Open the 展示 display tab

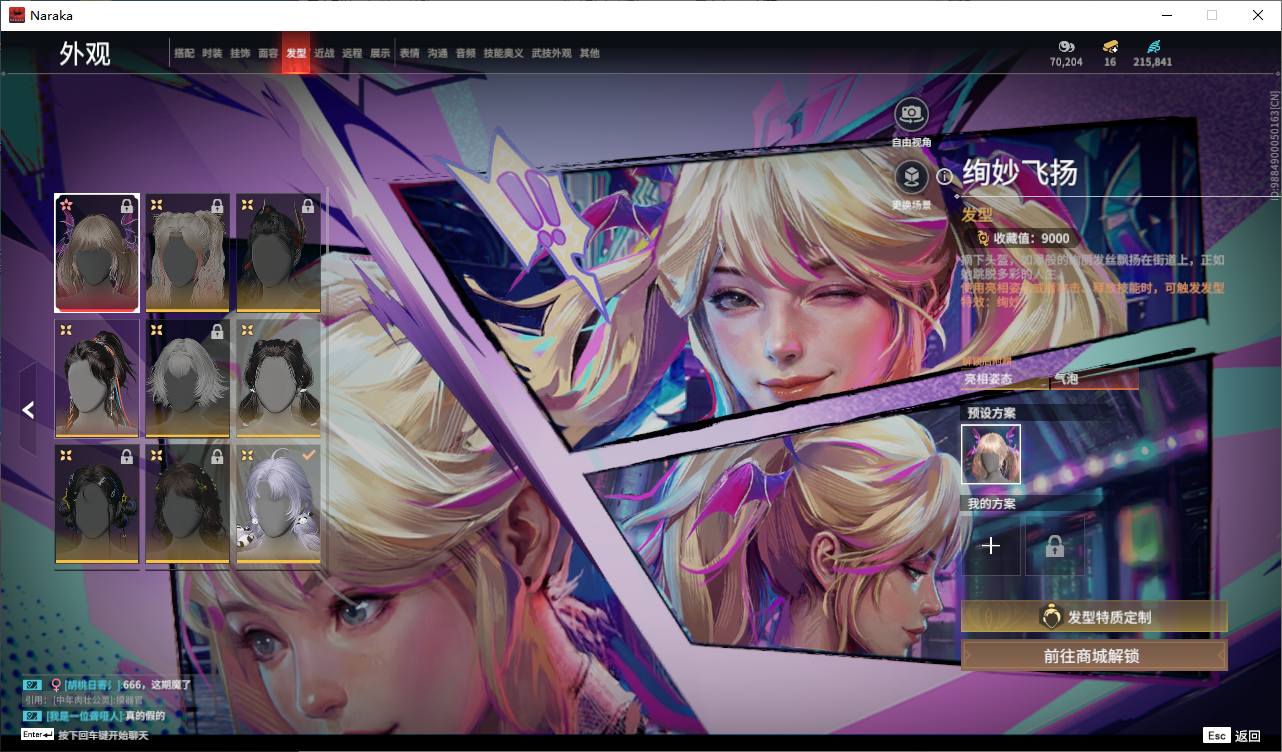coord(380,53)
